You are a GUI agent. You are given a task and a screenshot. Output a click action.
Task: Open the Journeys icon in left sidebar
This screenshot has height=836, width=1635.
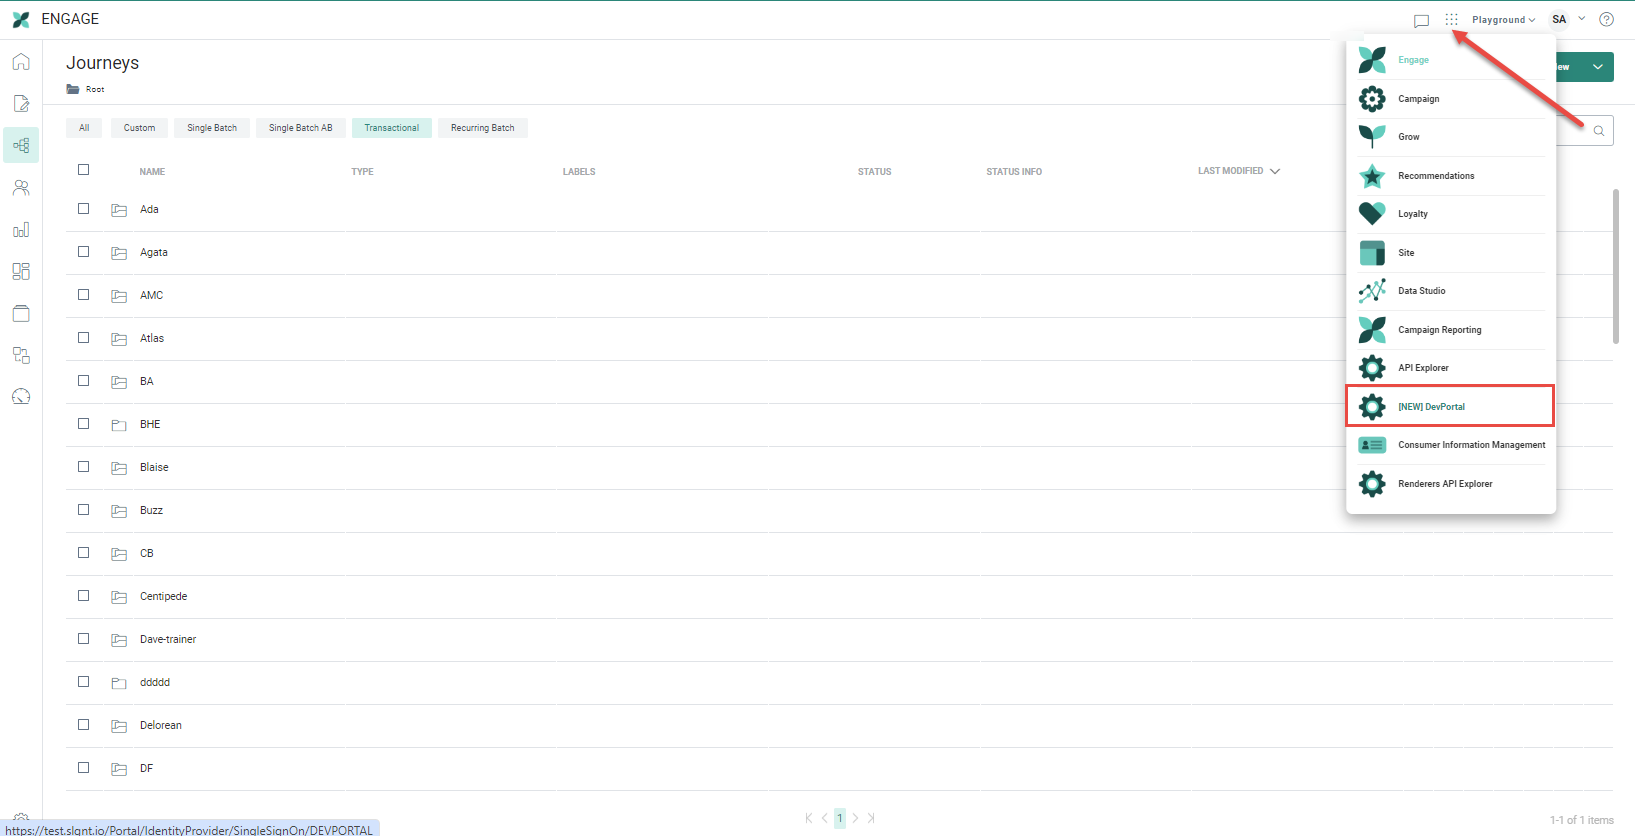[21, 145]
